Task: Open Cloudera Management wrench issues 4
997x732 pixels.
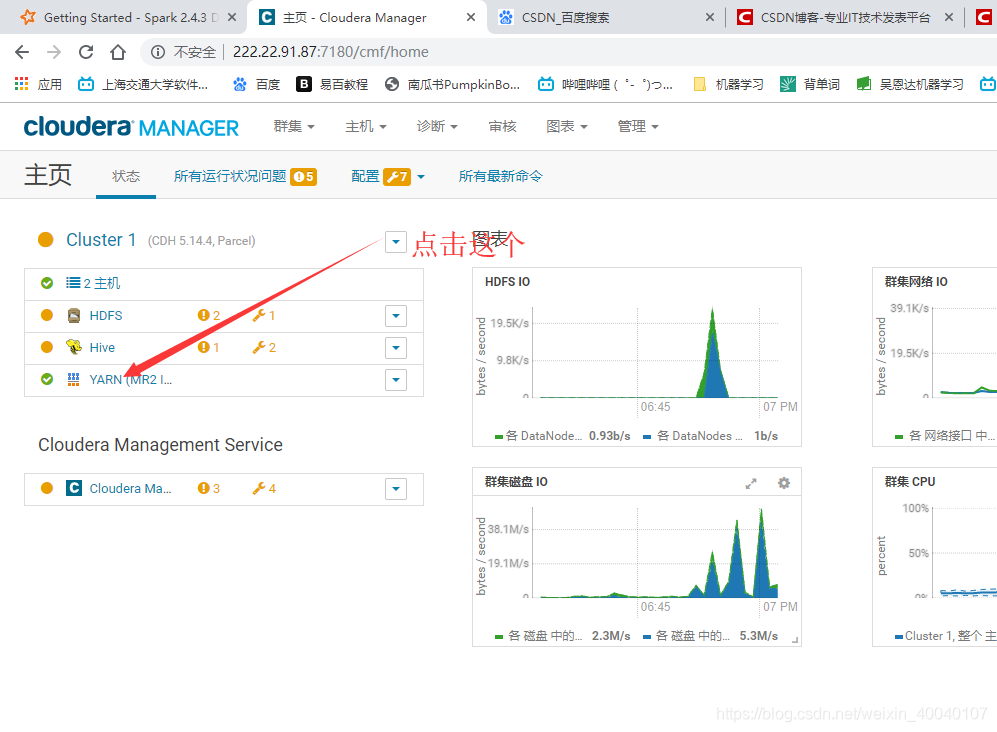Action: tap(264, 488)
